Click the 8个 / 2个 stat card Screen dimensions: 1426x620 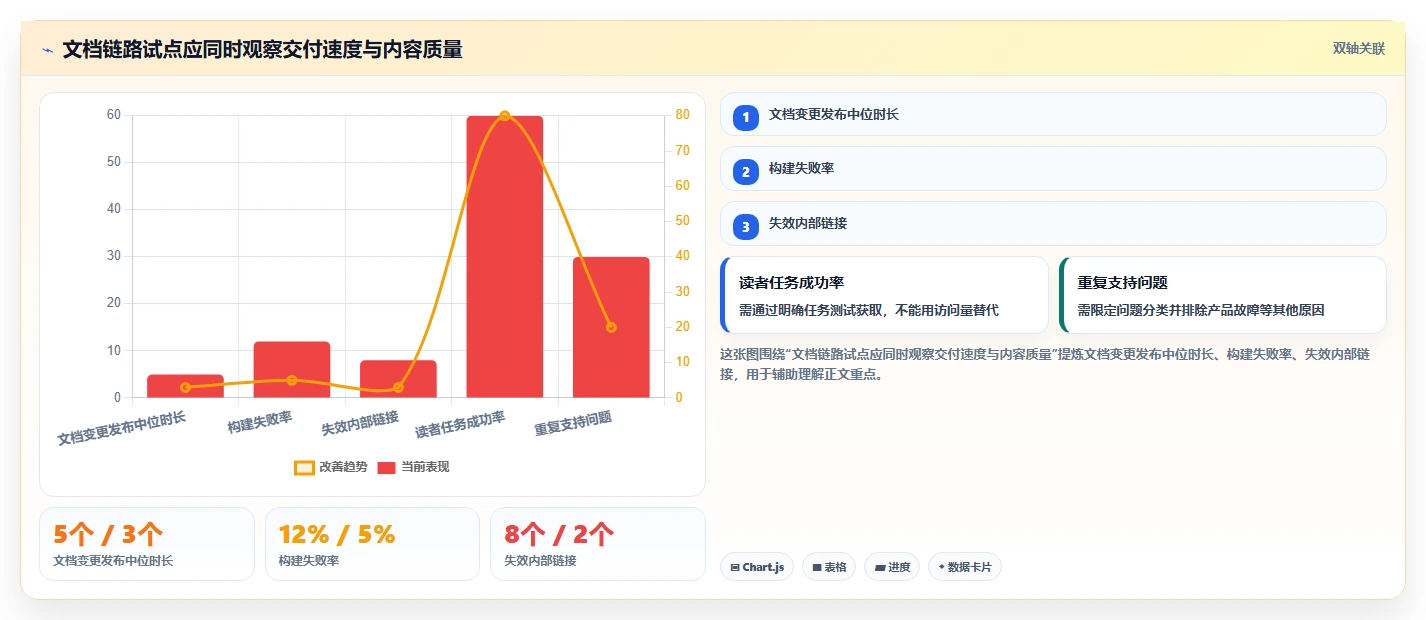[598, 544]
